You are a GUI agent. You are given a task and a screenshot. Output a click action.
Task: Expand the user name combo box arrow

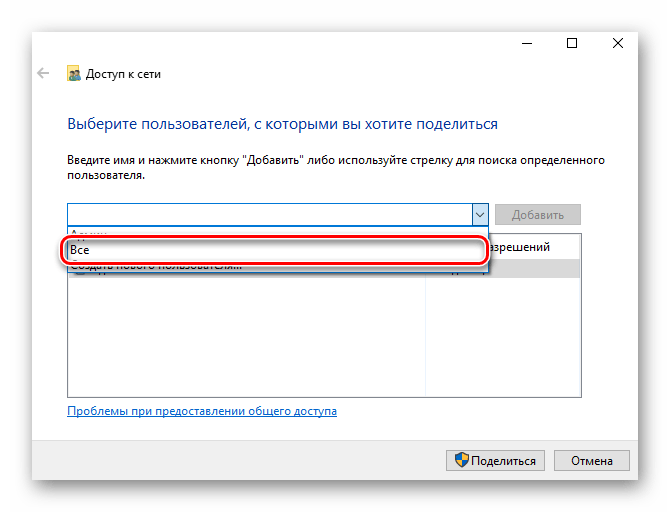click(x=480, y=215)
